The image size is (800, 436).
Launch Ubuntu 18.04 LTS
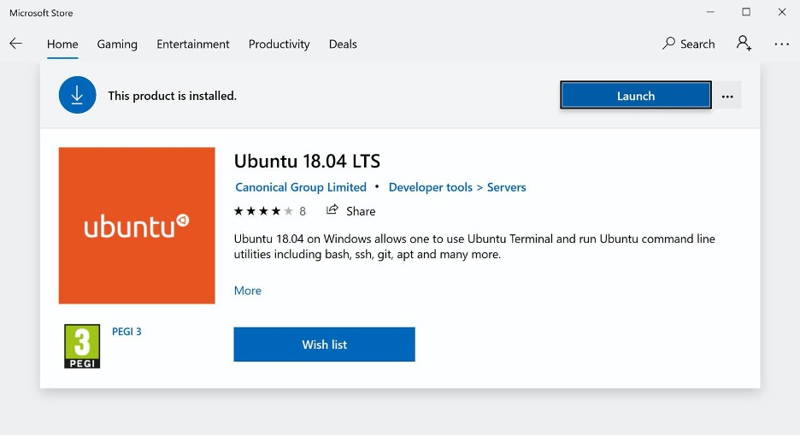click(x=635, y=96)
